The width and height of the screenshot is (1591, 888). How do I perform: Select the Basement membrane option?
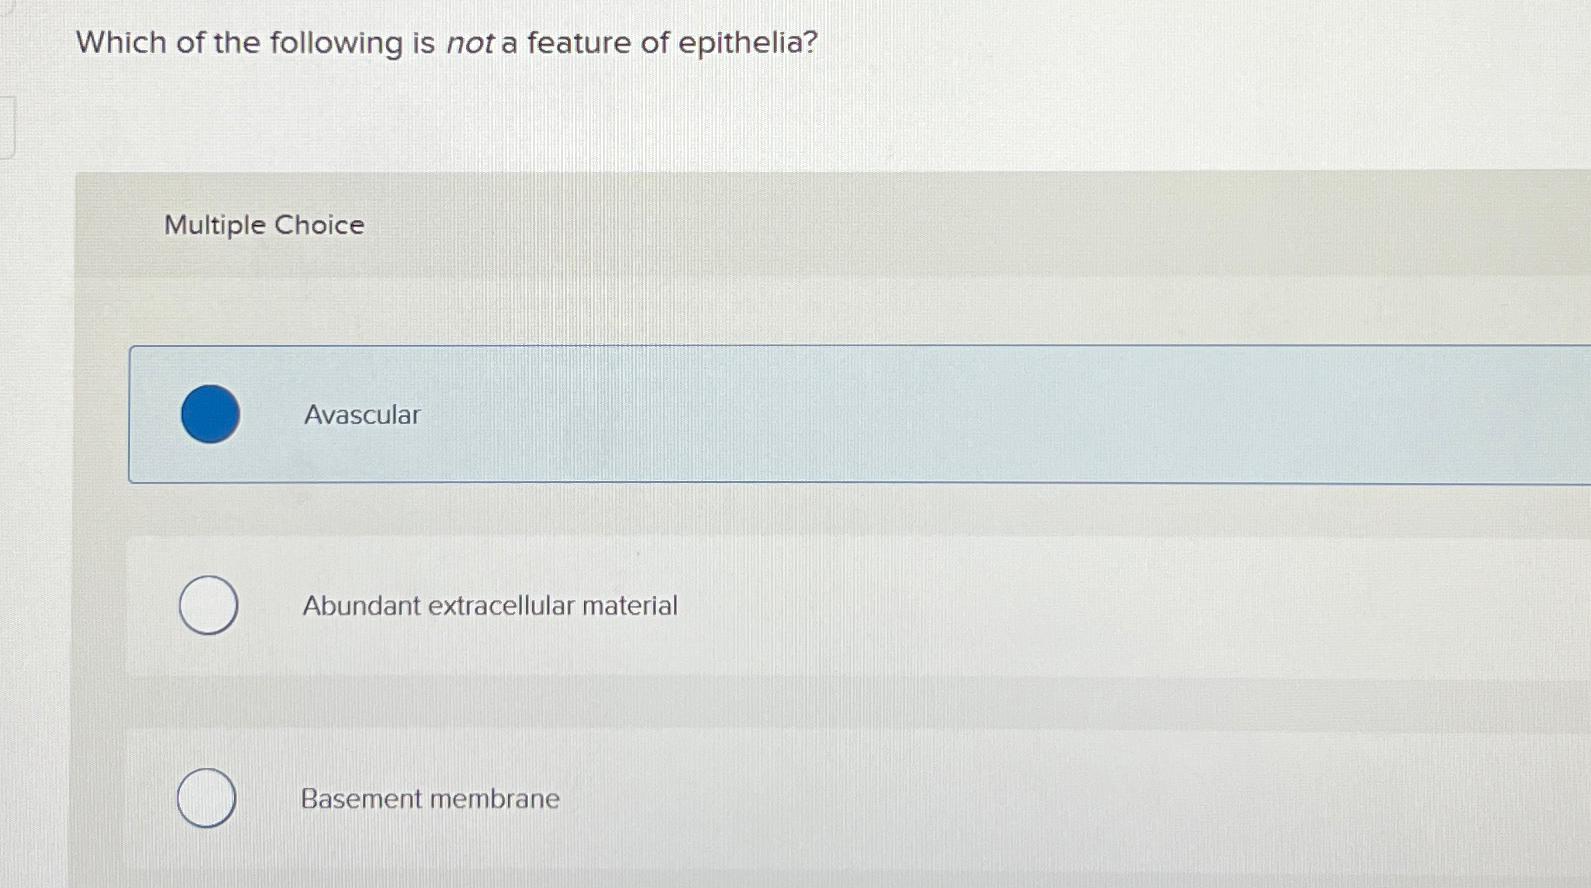point(700,798)
